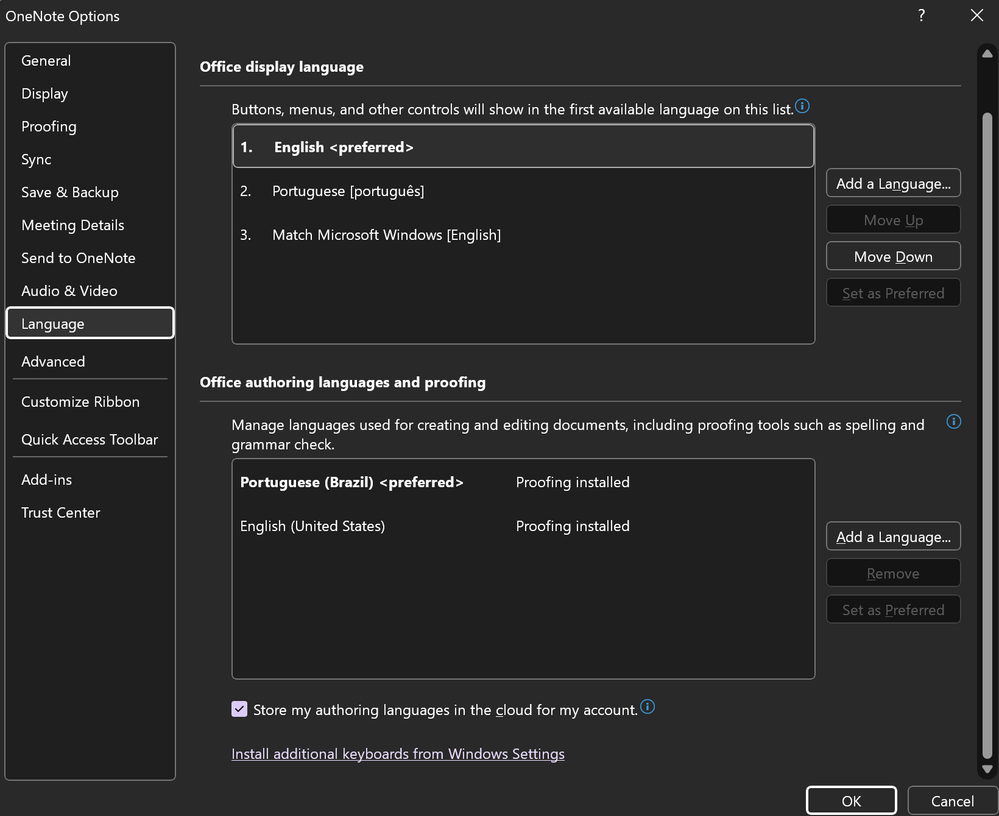Open Audio & Video options
This screenshot has height=816, width=999.
[90, 291]
